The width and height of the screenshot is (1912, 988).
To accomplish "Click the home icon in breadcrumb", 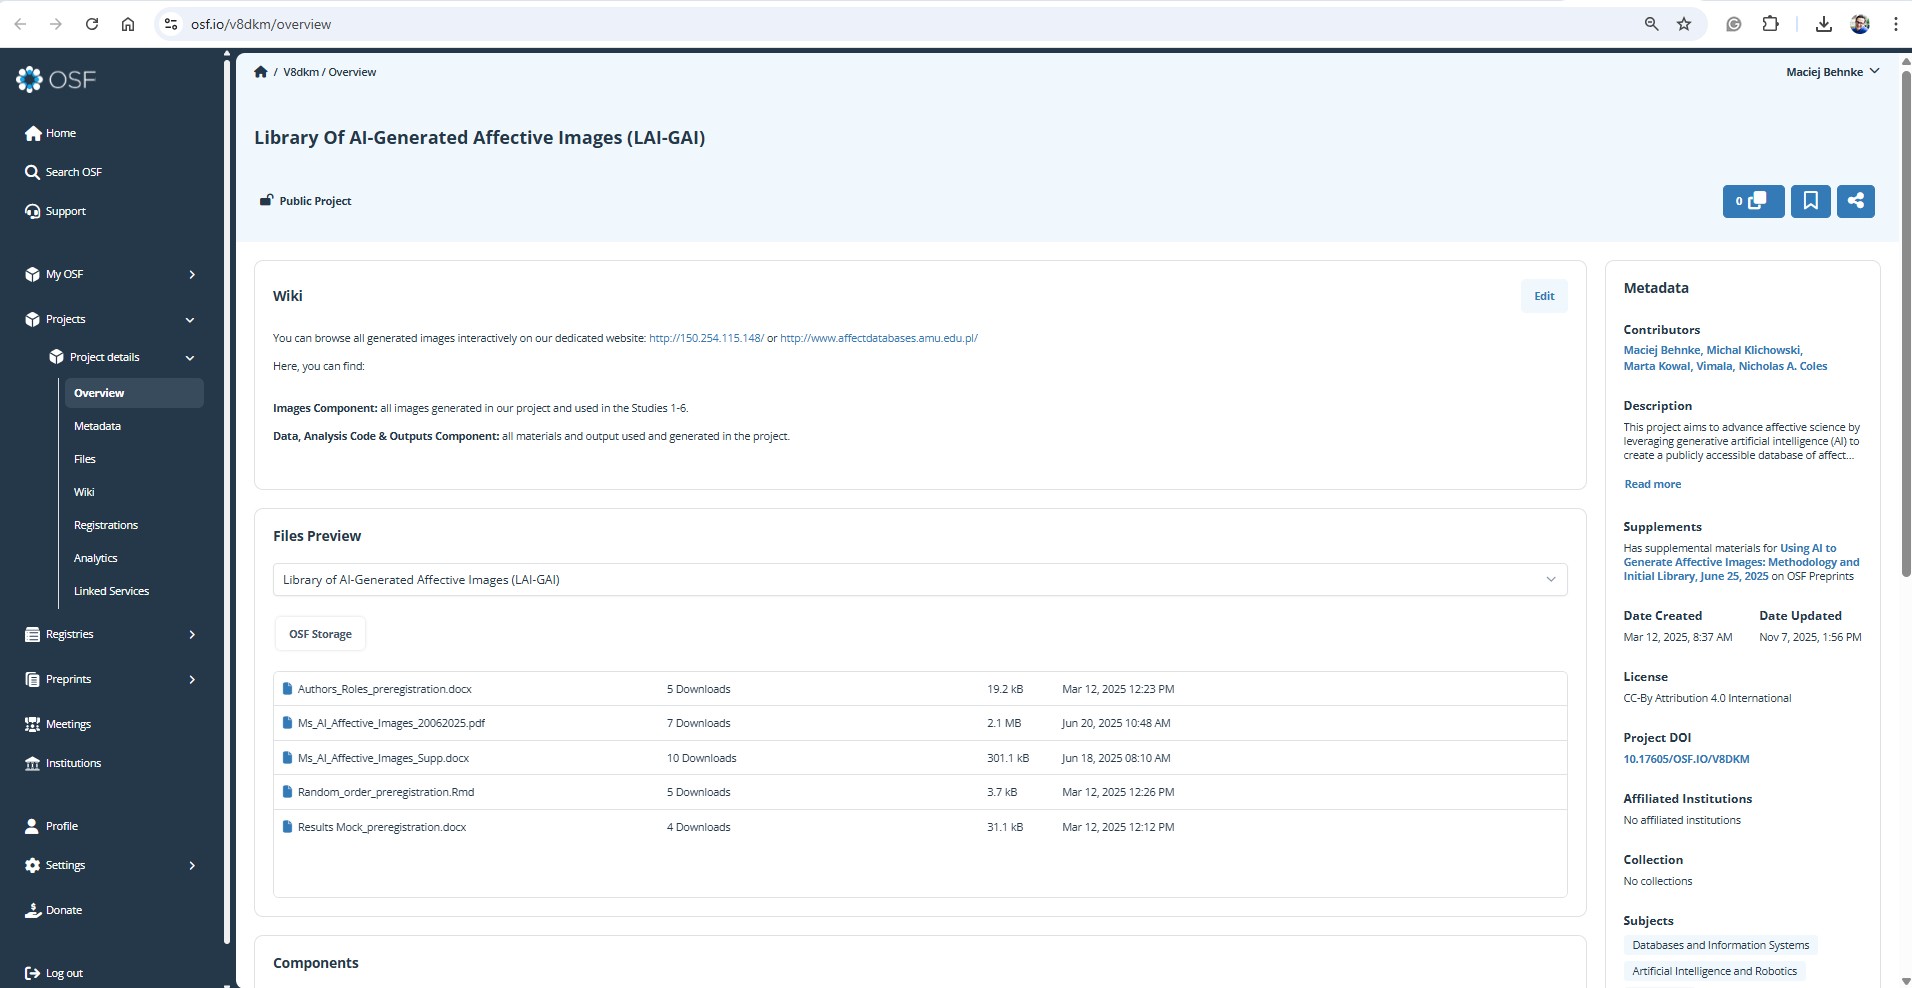I will pos(261,72).
